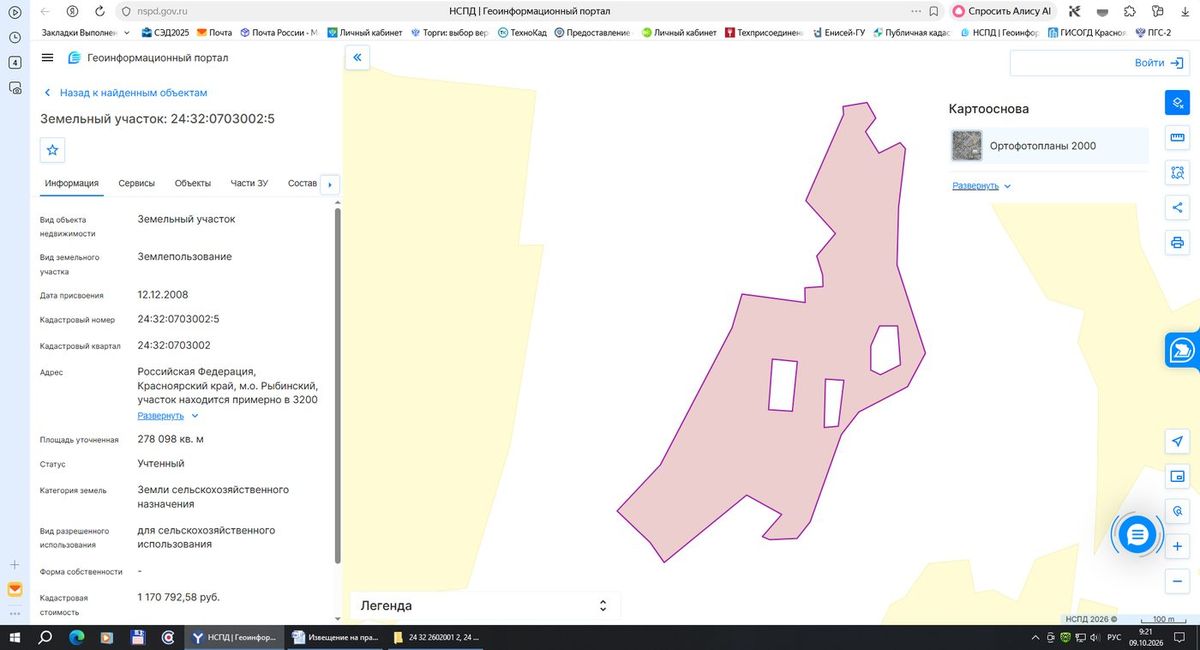Screen dimensions: 1200x650
Task: Click the geolocation arrow button
Action: tap(1177, 442)
